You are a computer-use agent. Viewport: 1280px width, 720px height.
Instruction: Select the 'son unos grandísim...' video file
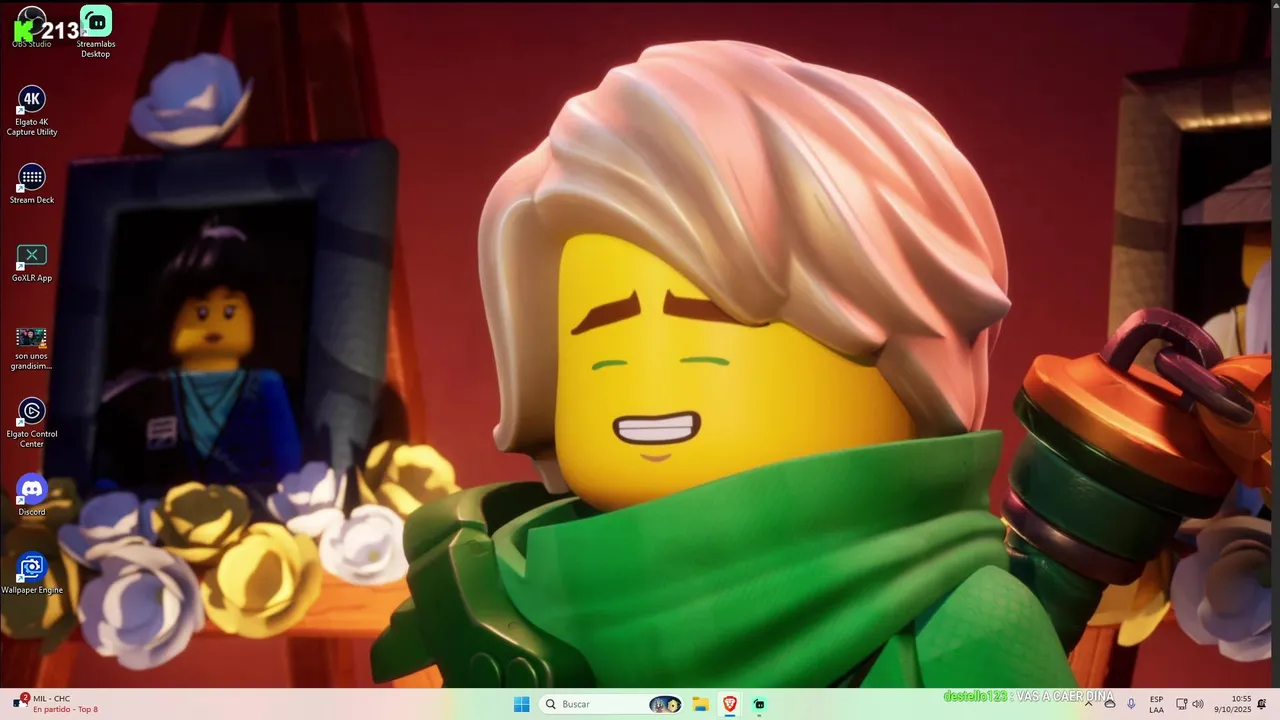pos(31,347)
